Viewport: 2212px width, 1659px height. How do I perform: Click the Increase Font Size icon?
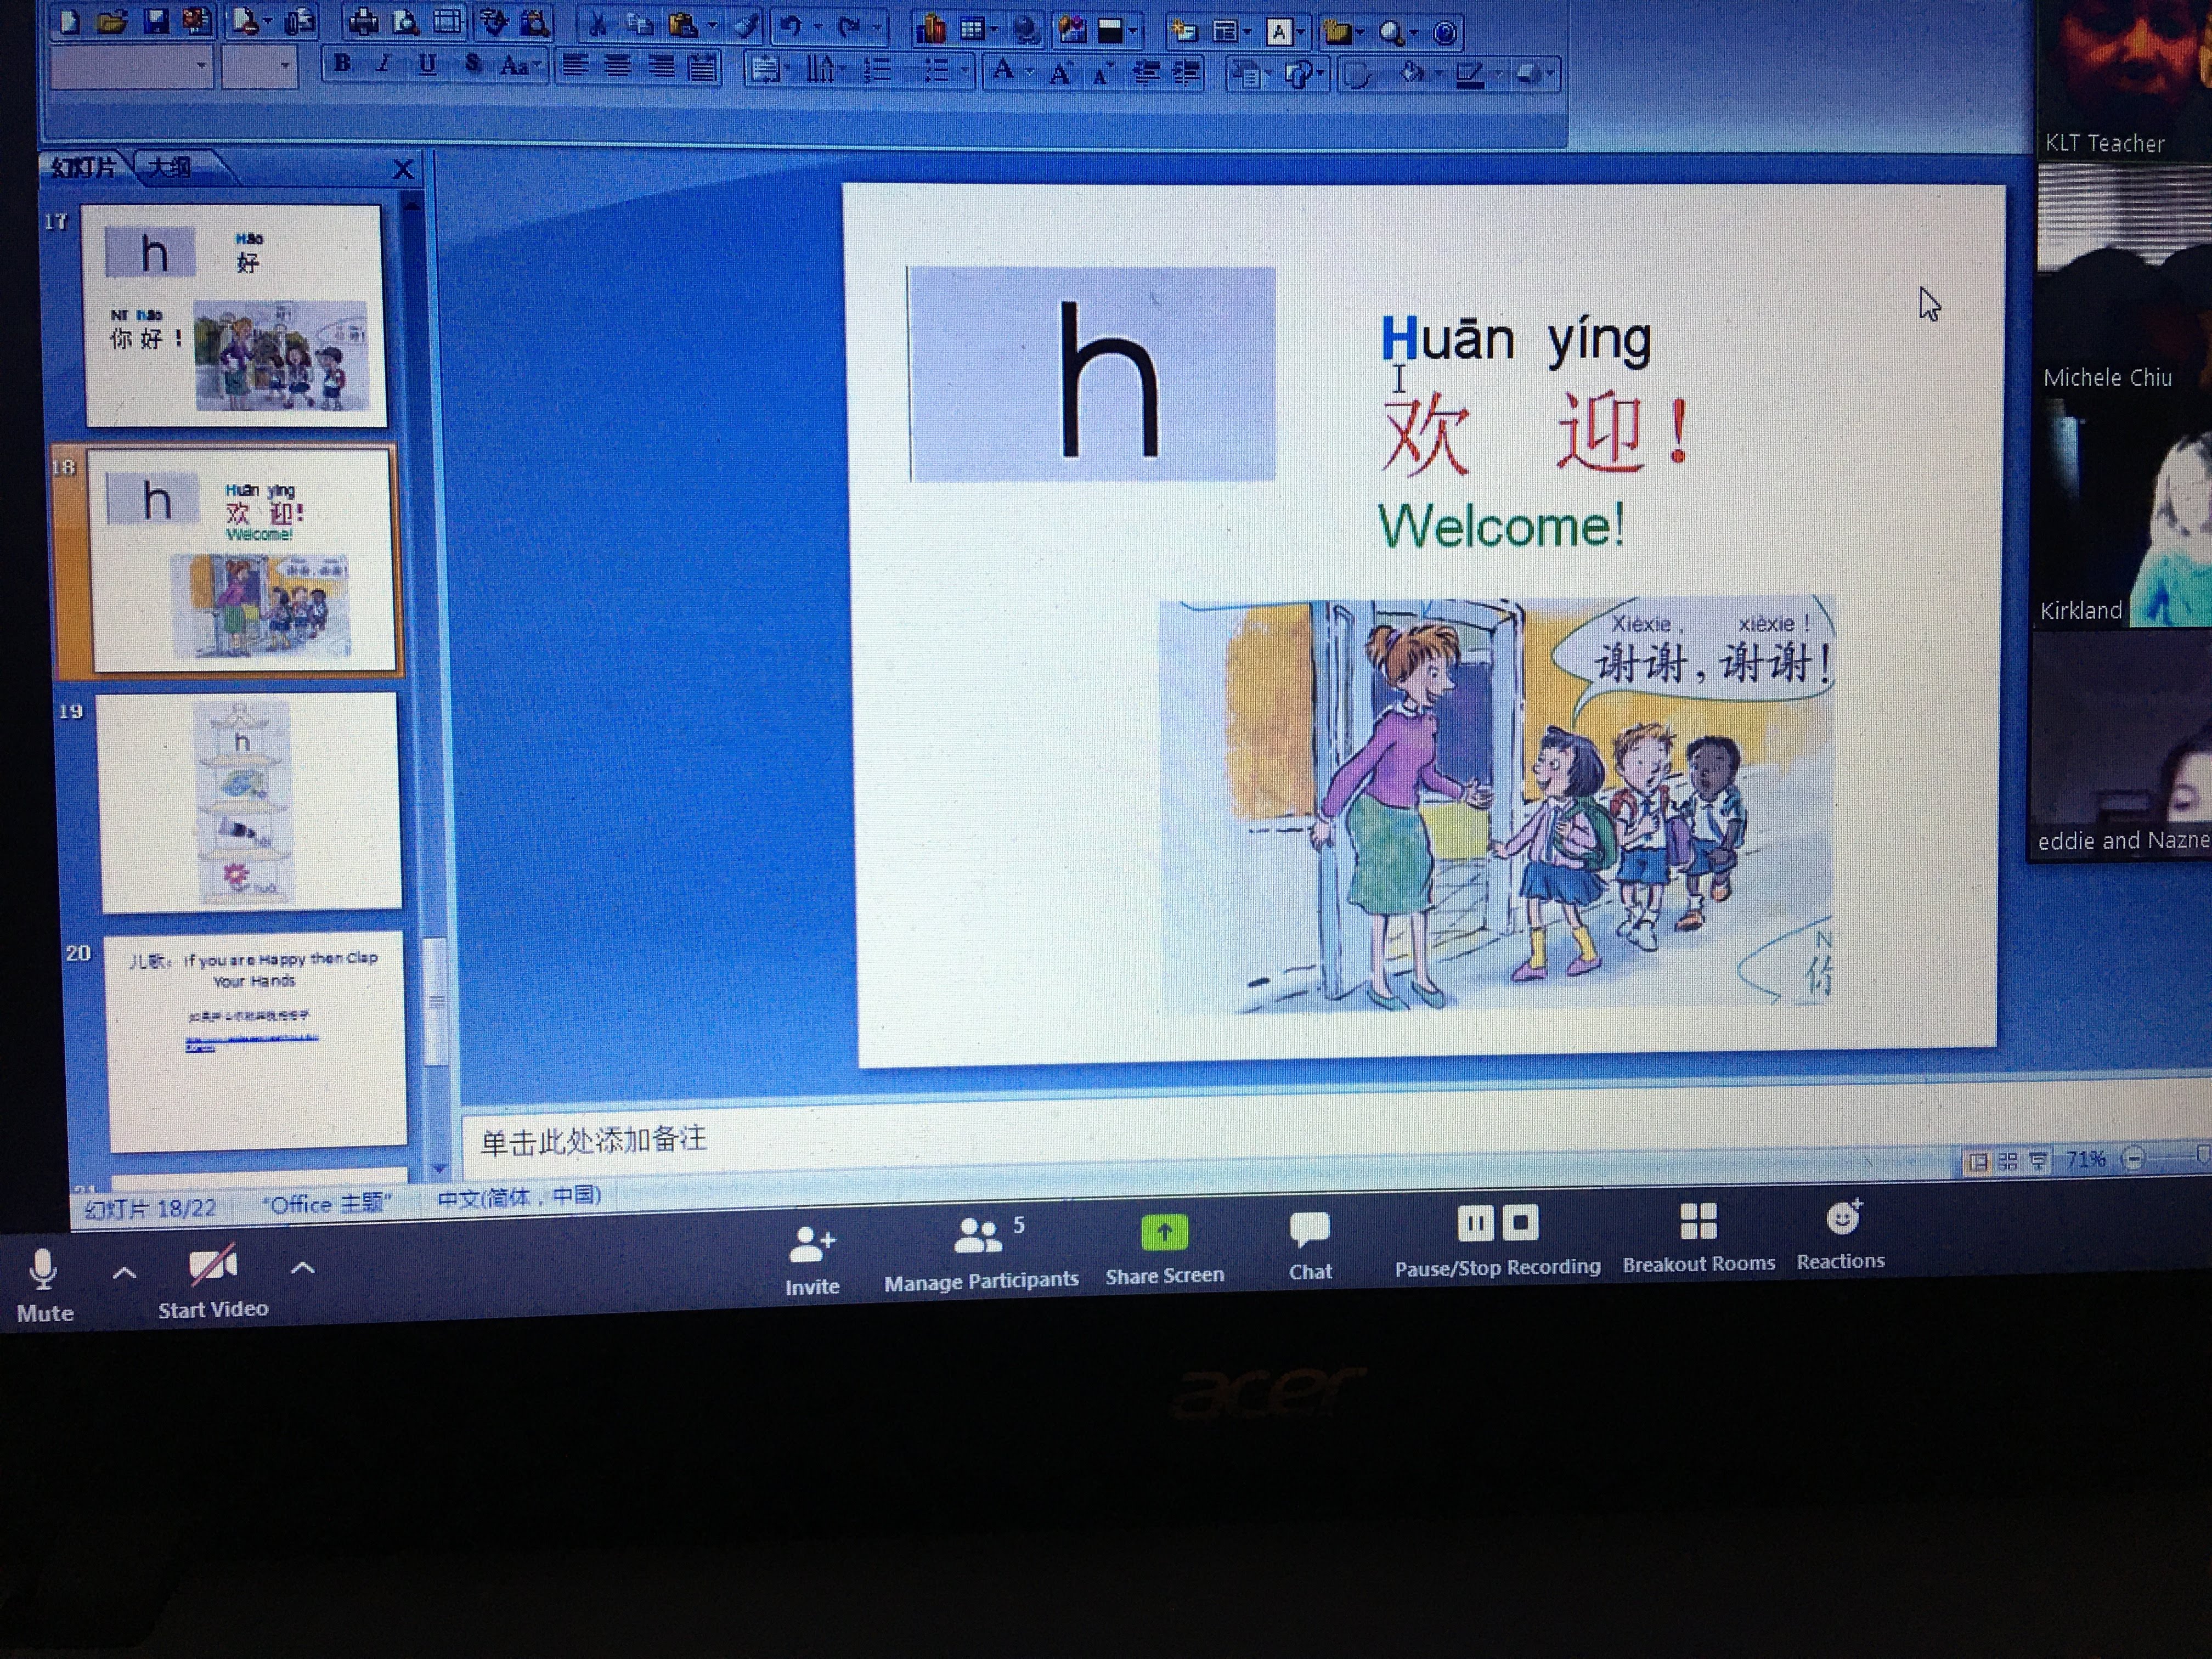coord(1060,72)
